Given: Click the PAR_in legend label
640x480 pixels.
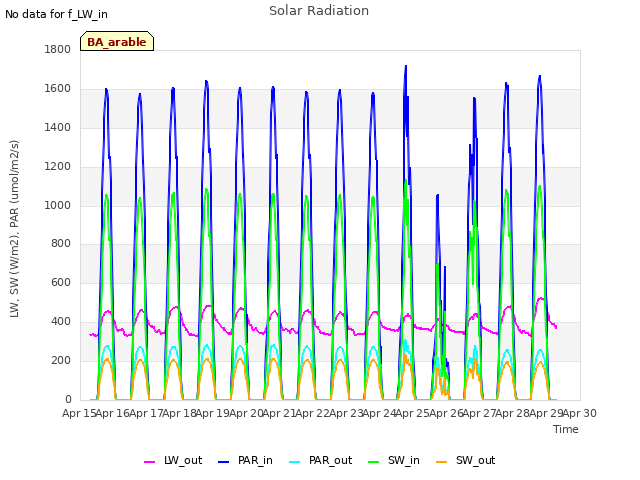Looking at the screenshot, I should coord(255,460).
